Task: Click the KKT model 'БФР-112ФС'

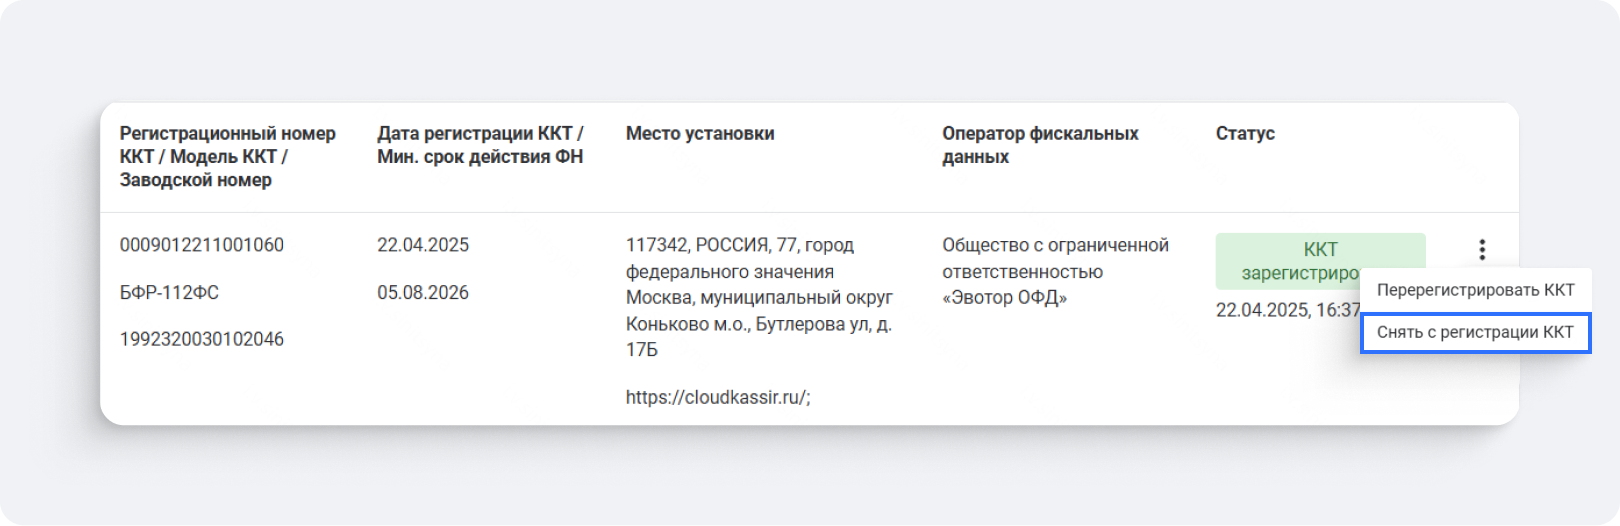Action: coord(169,293)
